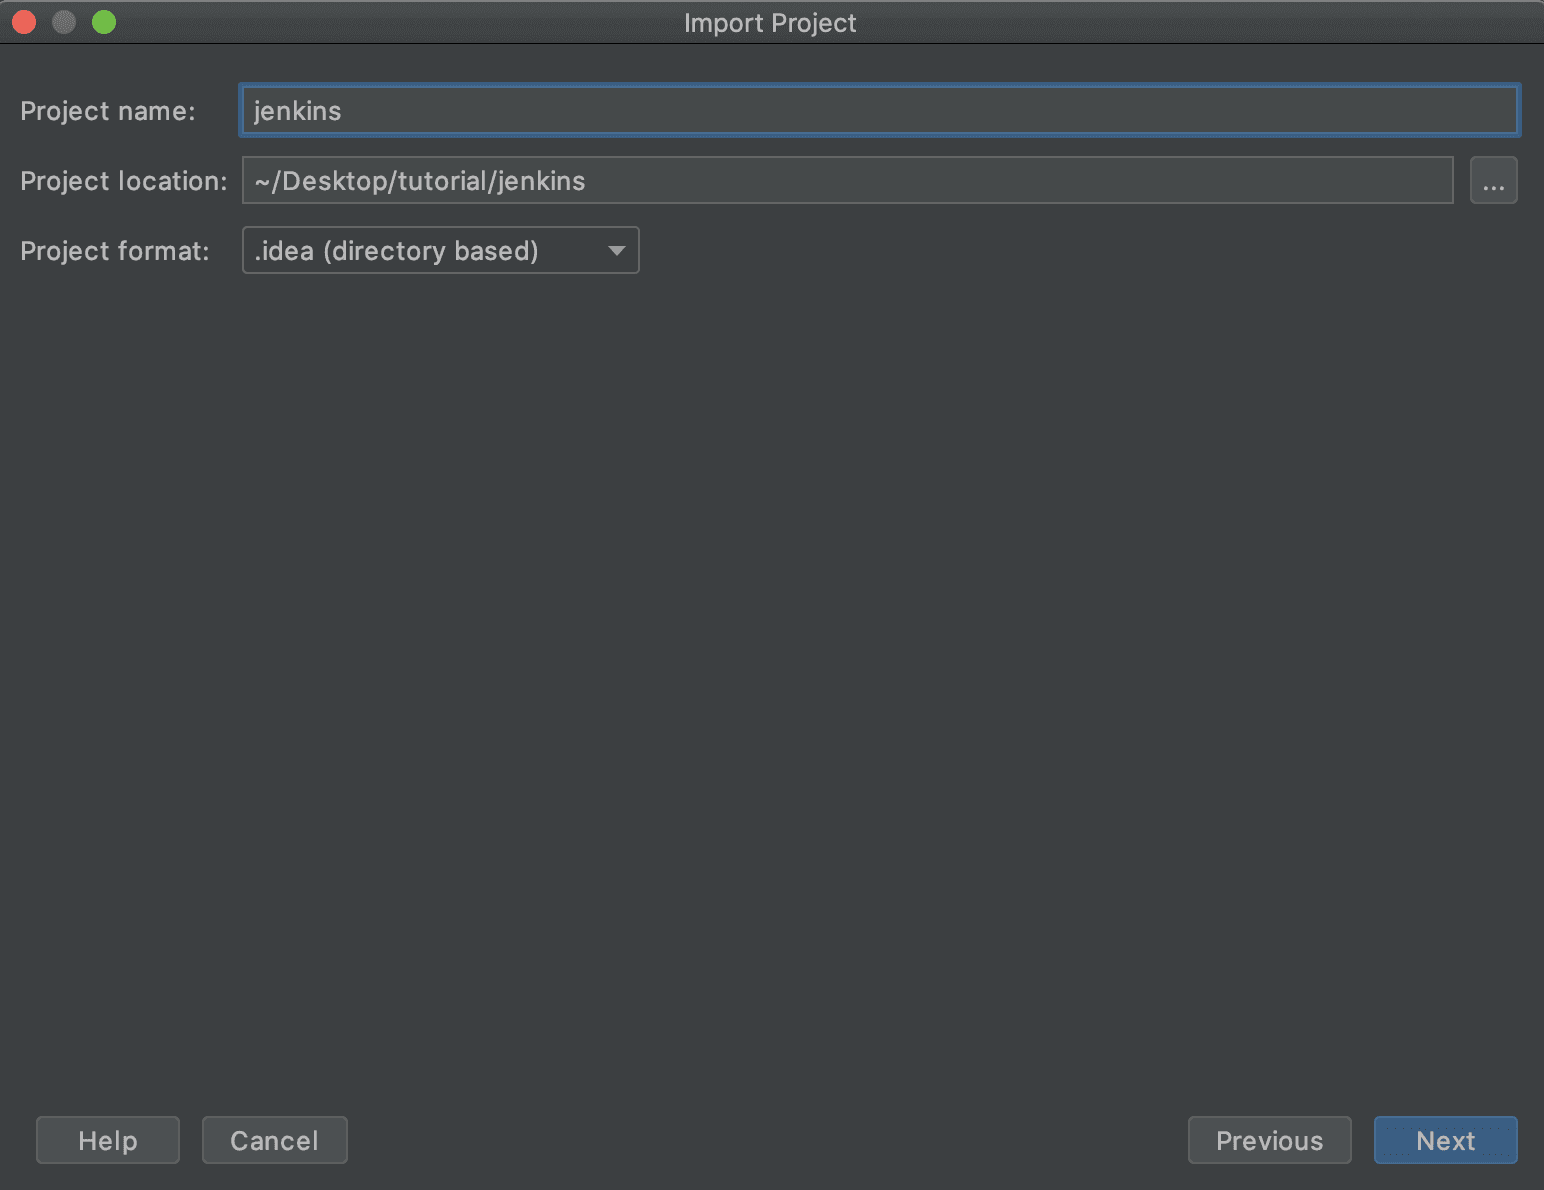
Task: Click the Import Project title bar
Action: [770, 22]
